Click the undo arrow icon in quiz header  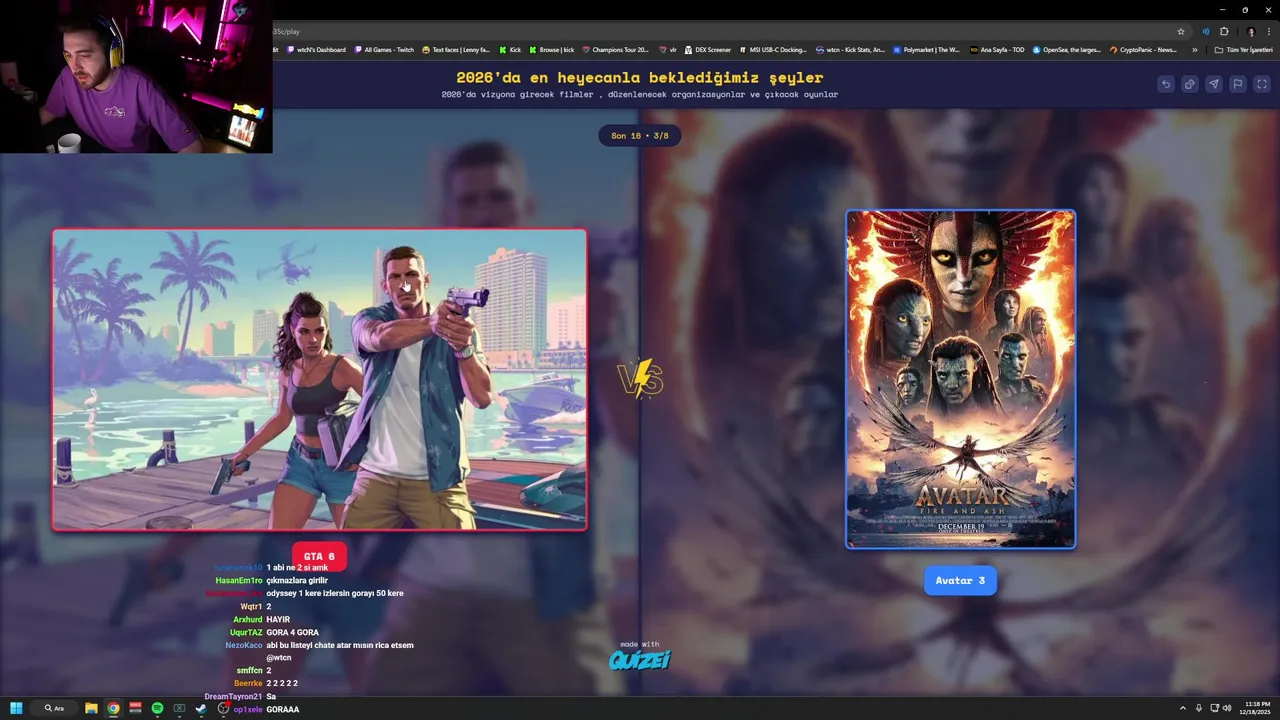(1165, 84)
